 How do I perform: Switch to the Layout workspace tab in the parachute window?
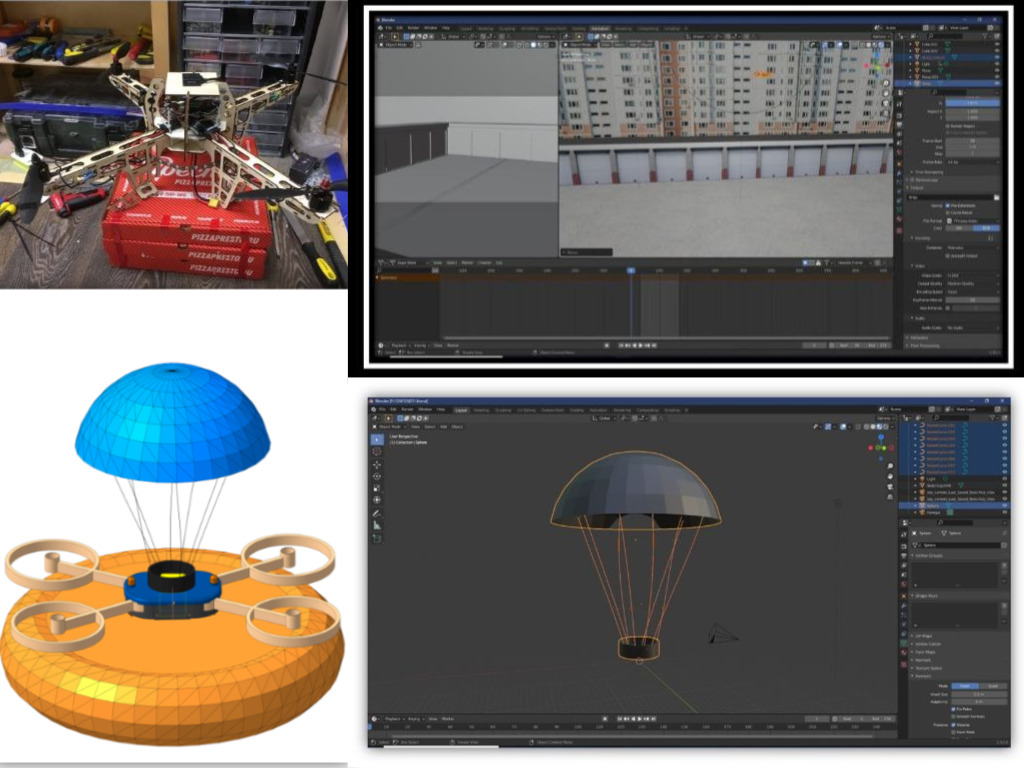point(461,410)
